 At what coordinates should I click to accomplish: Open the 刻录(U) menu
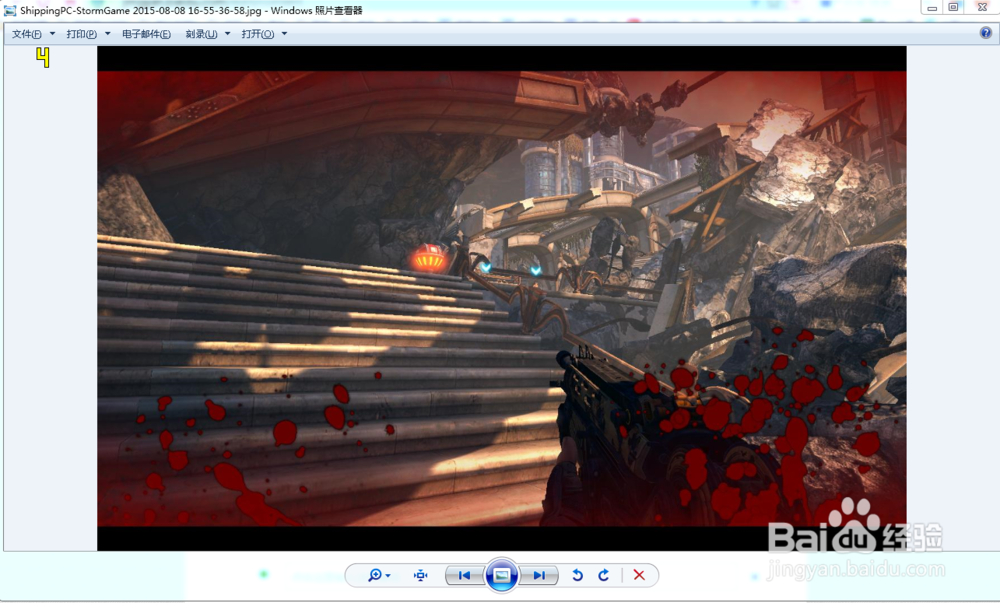pyautogui.click(x=201, y=34)
